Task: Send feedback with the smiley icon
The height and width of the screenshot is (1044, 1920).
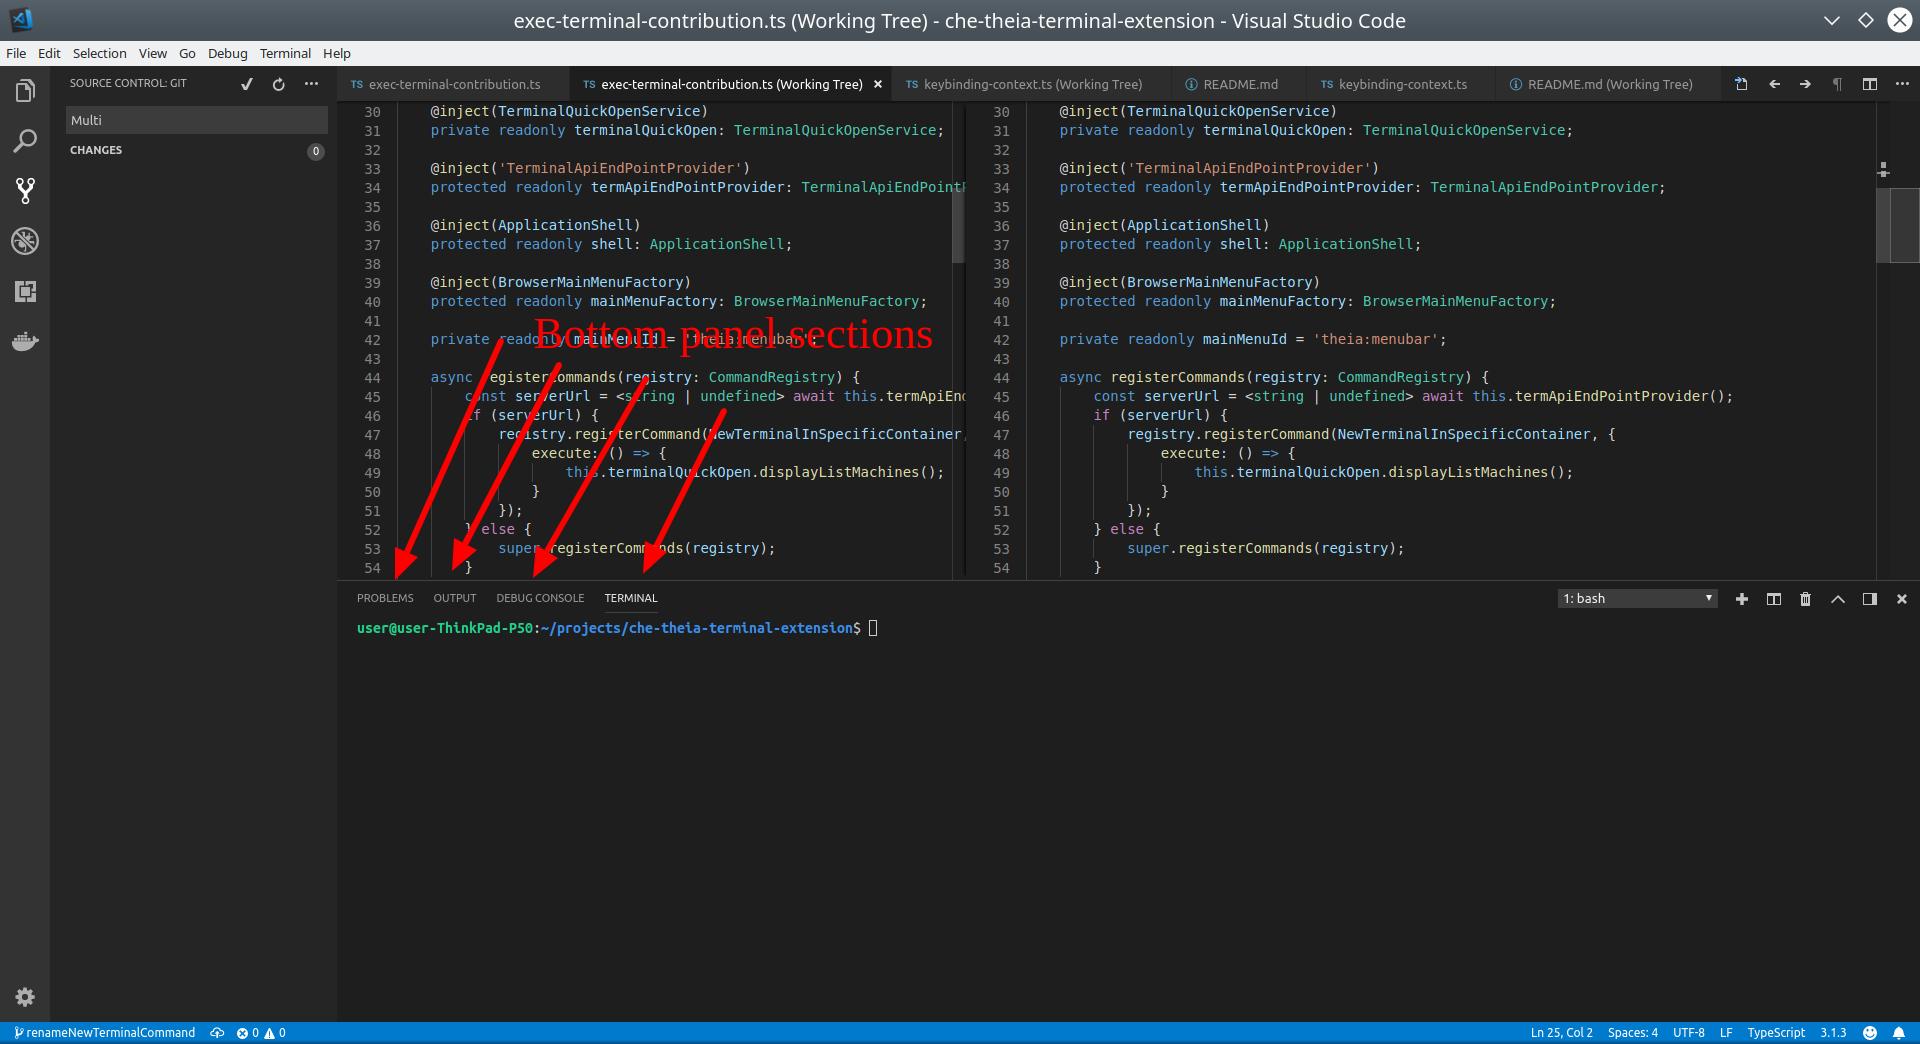Action: coord(1870,1033)
